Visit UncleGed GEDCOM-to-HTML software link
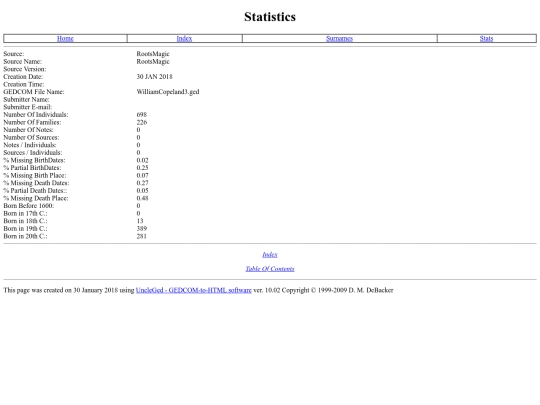The height and width of the screenshot is (405, 540). pos(194,290)
